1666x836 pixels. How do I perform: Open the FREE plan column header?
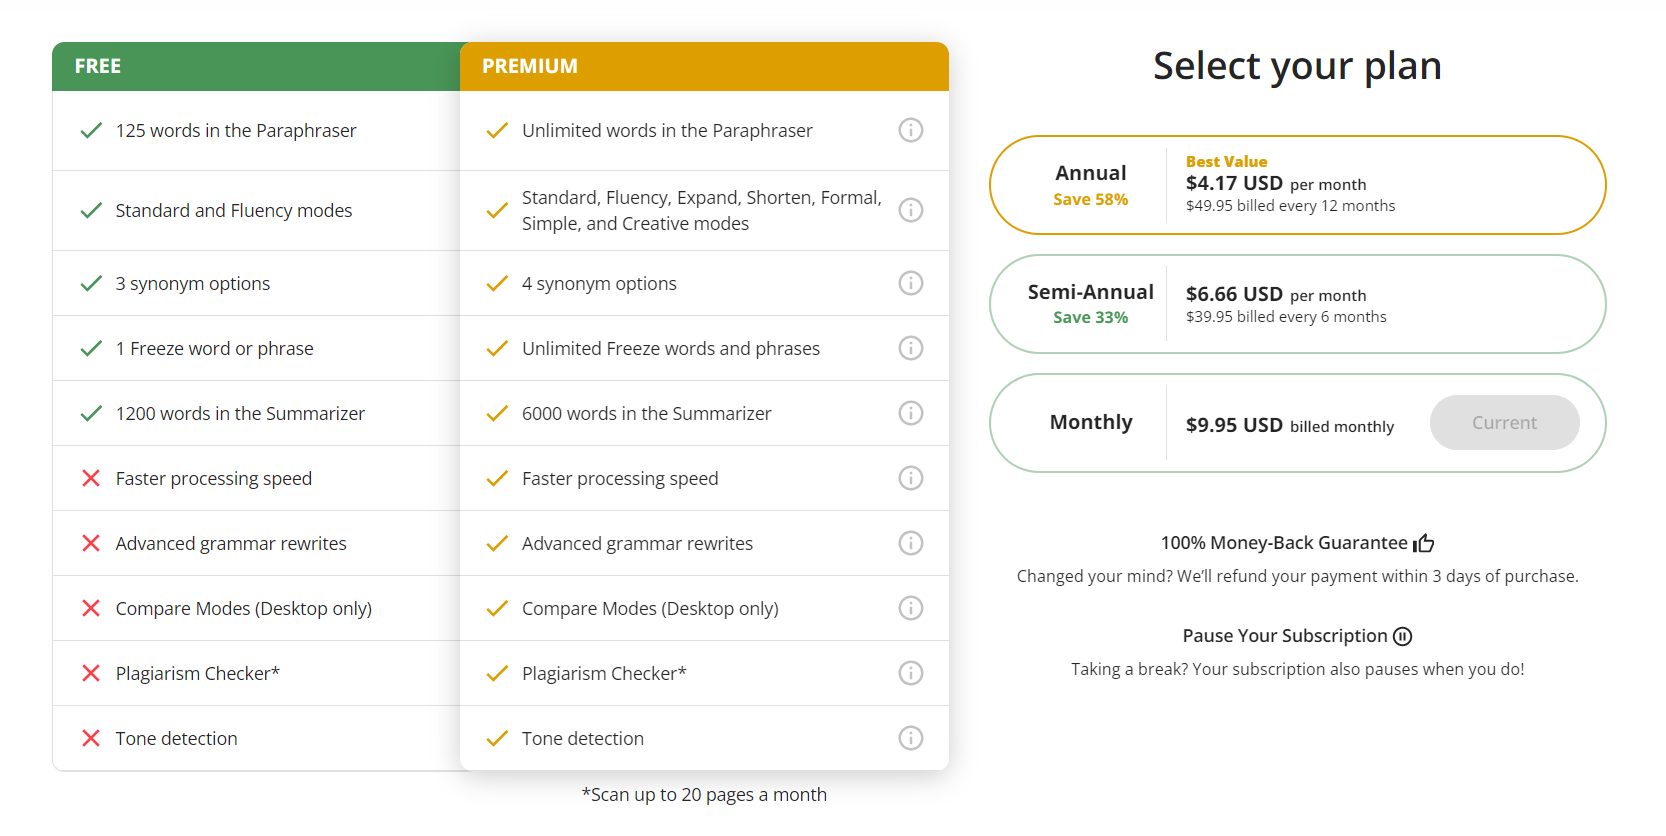[97, 66]
